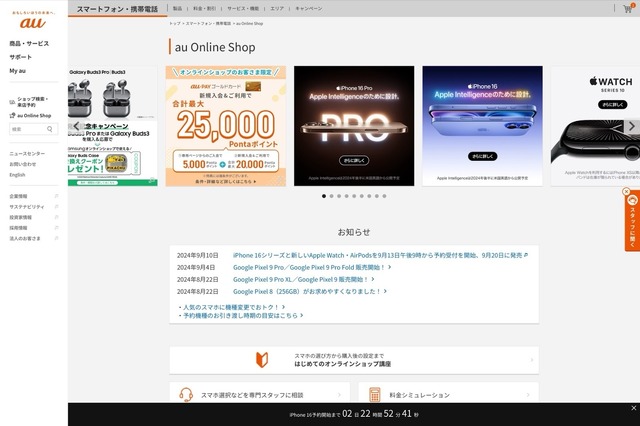The height and width of the screenshot is (426, 640).
Task: Open 商品・サービス in the sidebar
Action: click(29, 44)
